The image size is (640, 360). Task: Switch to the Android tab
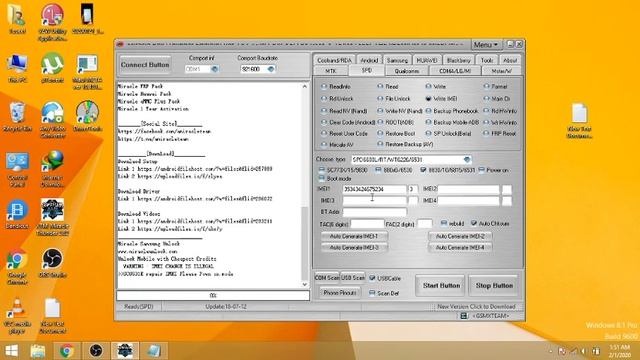369,60
